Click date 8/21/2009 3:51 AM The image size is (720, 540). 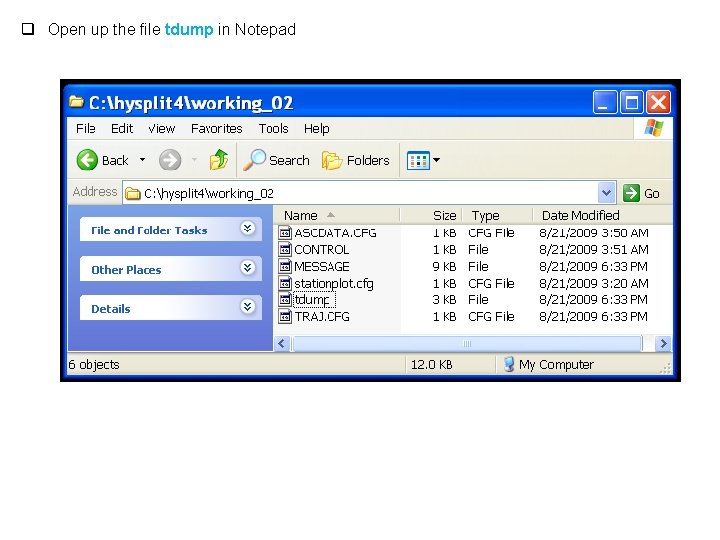(594, 250)
